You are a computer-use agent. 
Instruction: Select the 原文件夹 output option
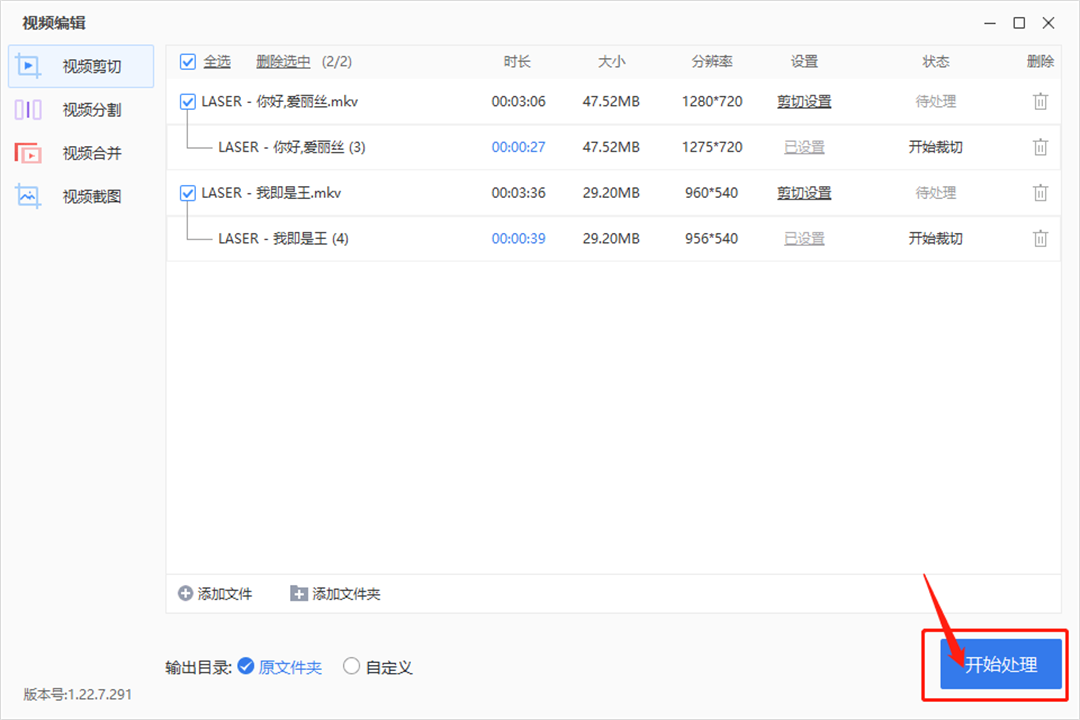click(x=280, y=667)
